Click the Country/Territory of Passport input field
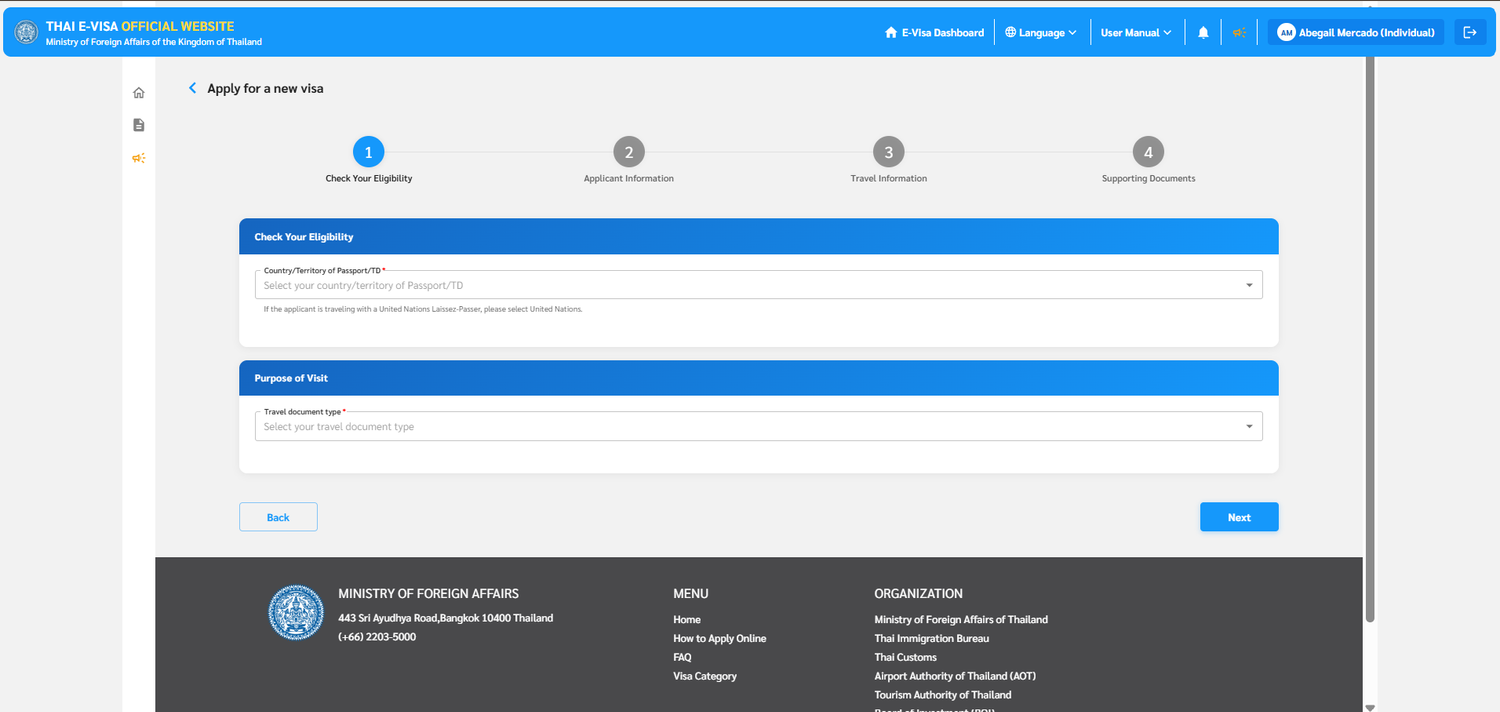The image size is (1500, 712). pyautogui.click(x=758, y=285)
